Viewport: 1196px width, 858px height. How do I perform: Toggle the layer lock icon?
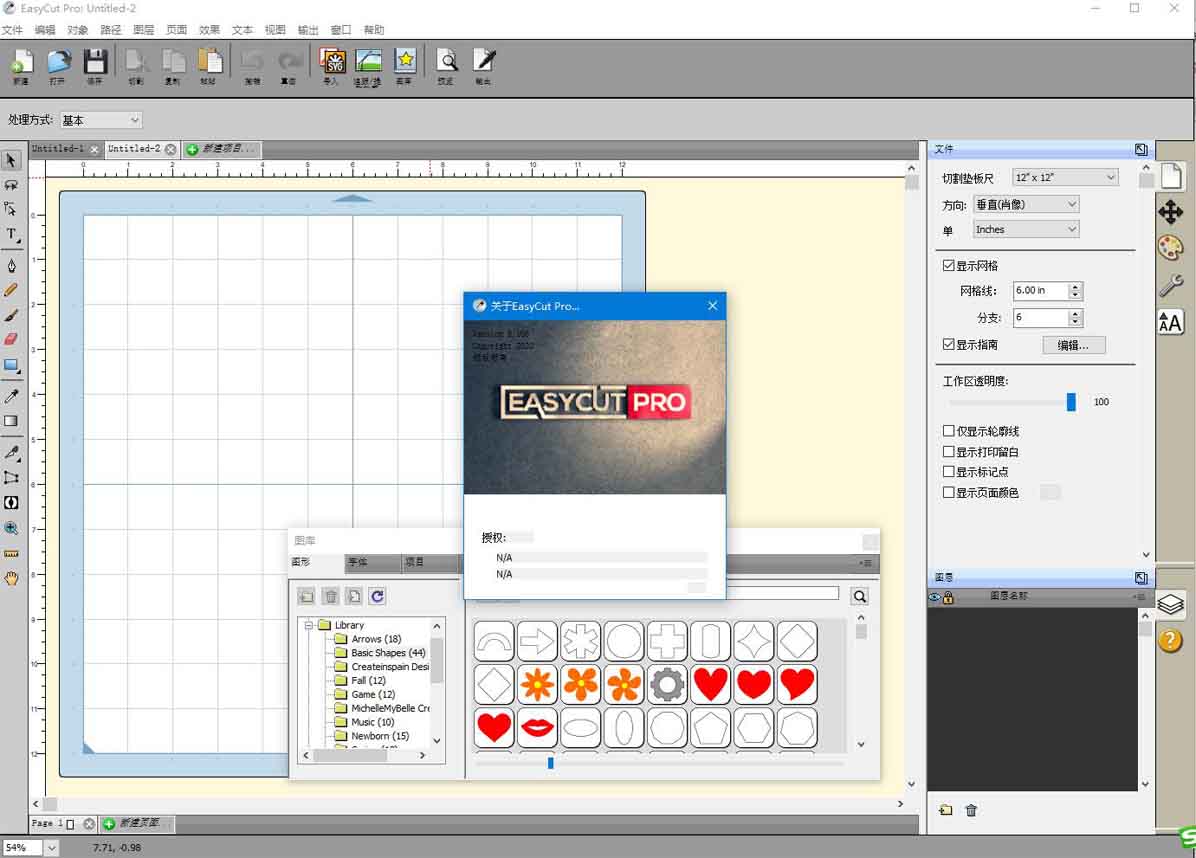pyautogui.click(x=948, y=597)
